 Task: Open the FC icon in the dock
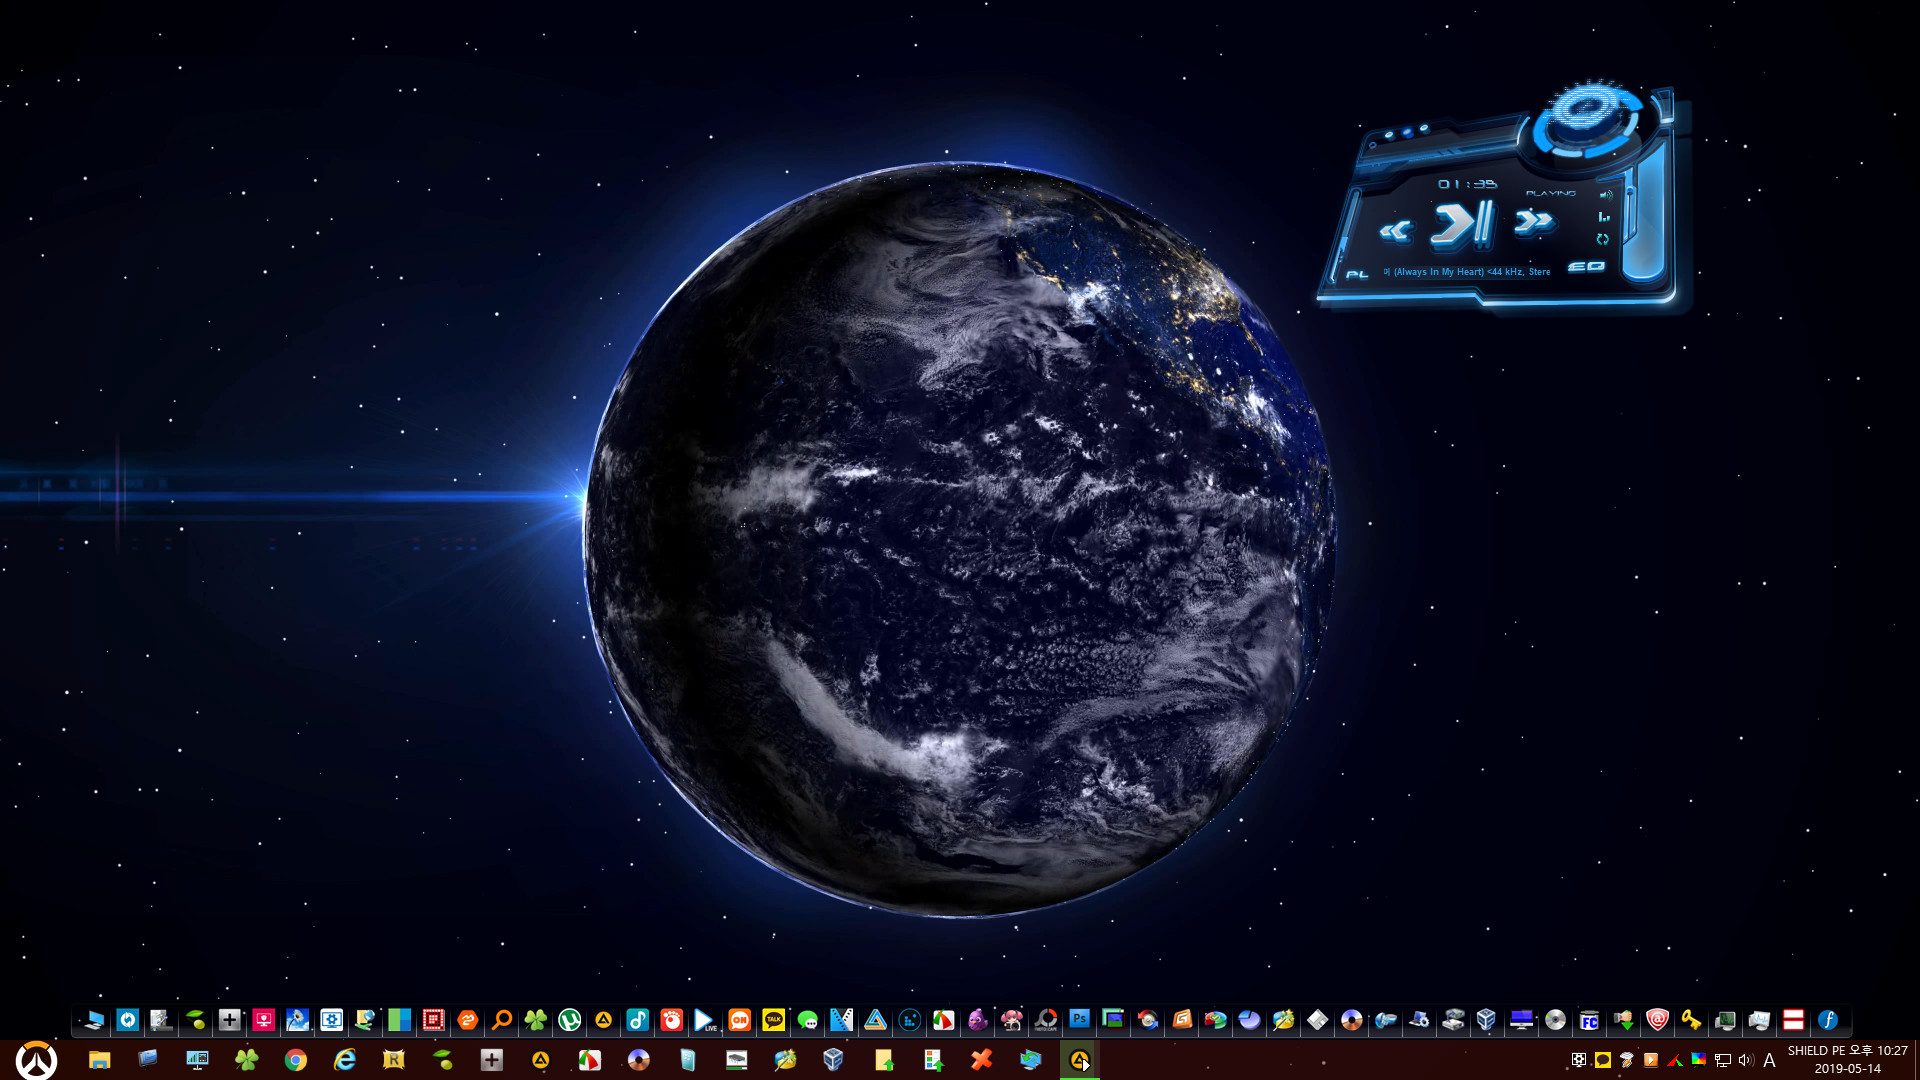click(x=1589, y=1020)
